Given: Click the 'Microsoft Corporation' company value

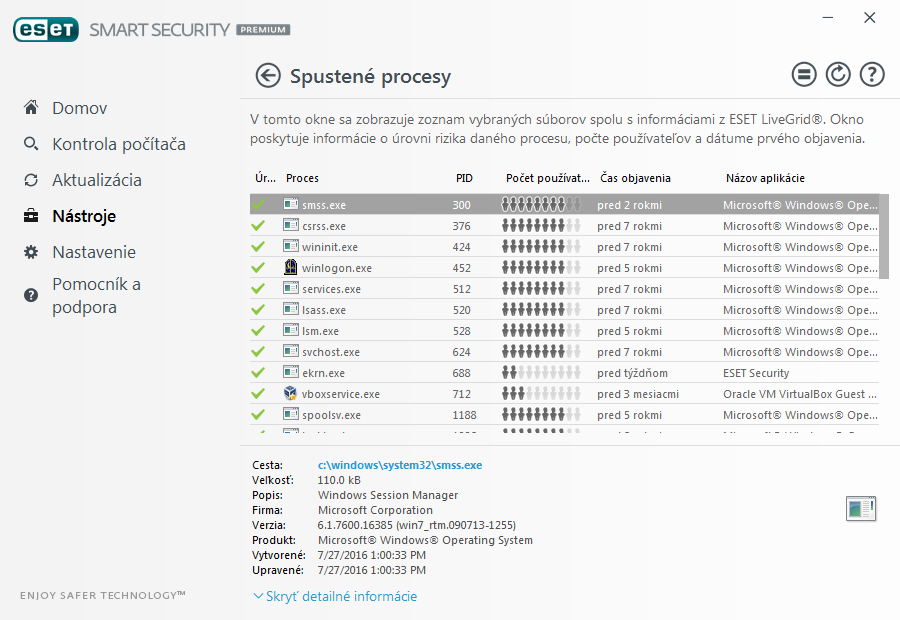Looking at the screenshot, I should click(375, 510).
